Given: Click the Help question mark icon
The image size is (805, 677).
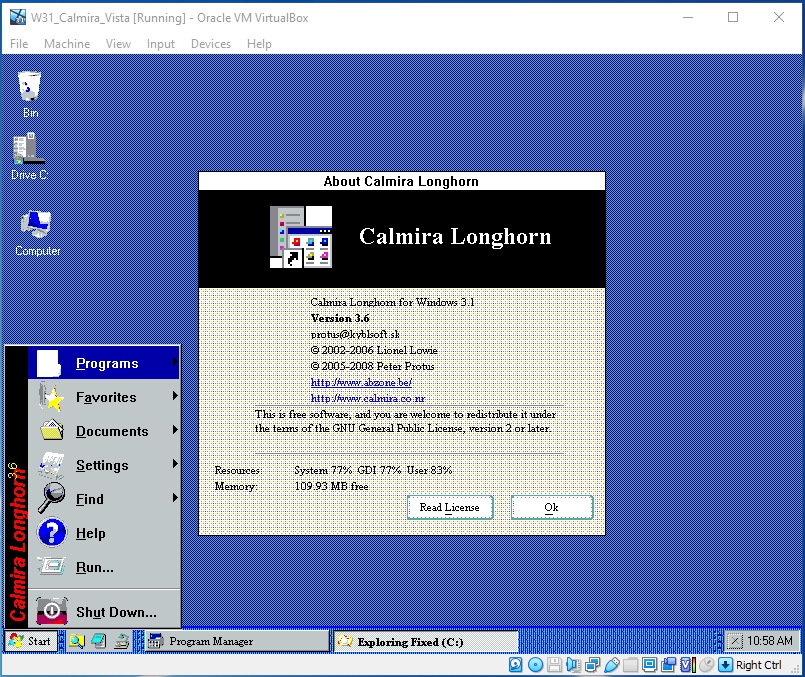Looking at the screenshot, I should pos(51,532).
